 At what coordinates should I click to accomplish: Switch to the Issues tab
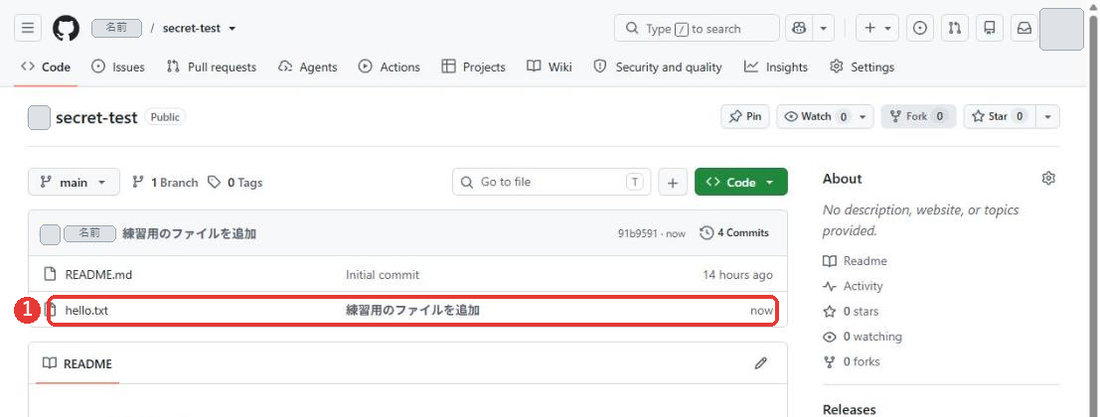tap(118, 67)
